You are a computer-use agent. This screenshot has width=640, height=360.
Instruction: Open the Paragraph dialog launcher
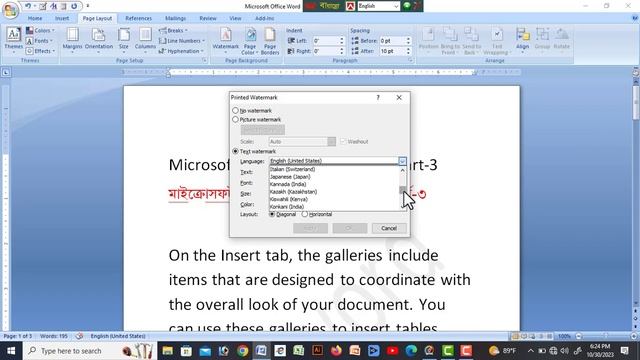pyautogui.click(x=411, y=60)
